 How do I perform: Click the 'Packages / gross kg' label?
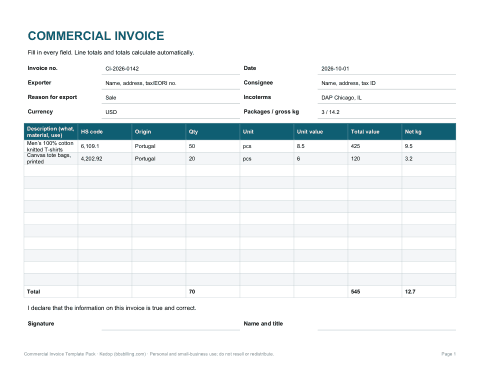[271, 112]
